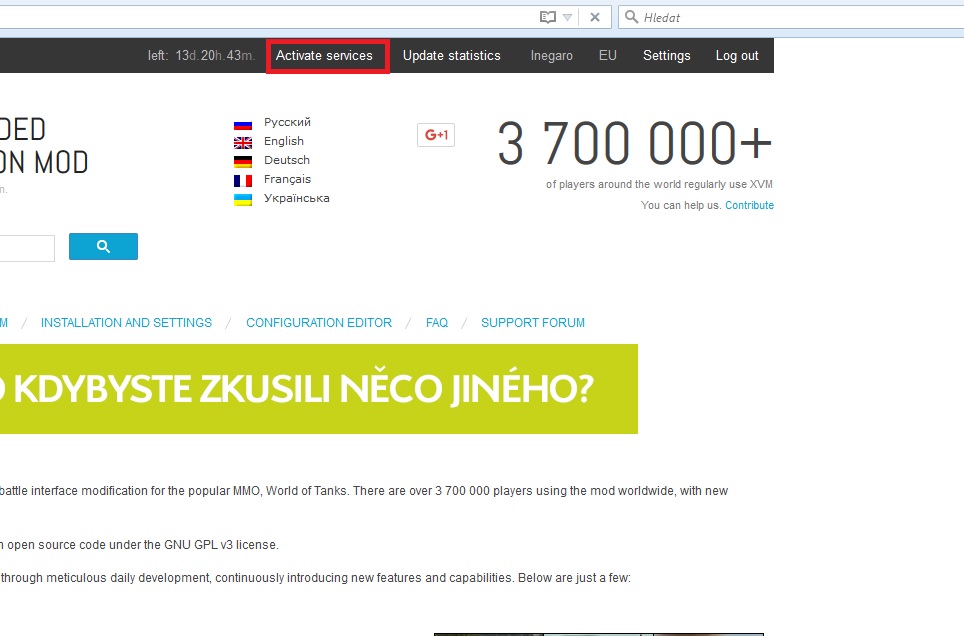Click the green Kdybyste zkusili banner

point(318,389)
